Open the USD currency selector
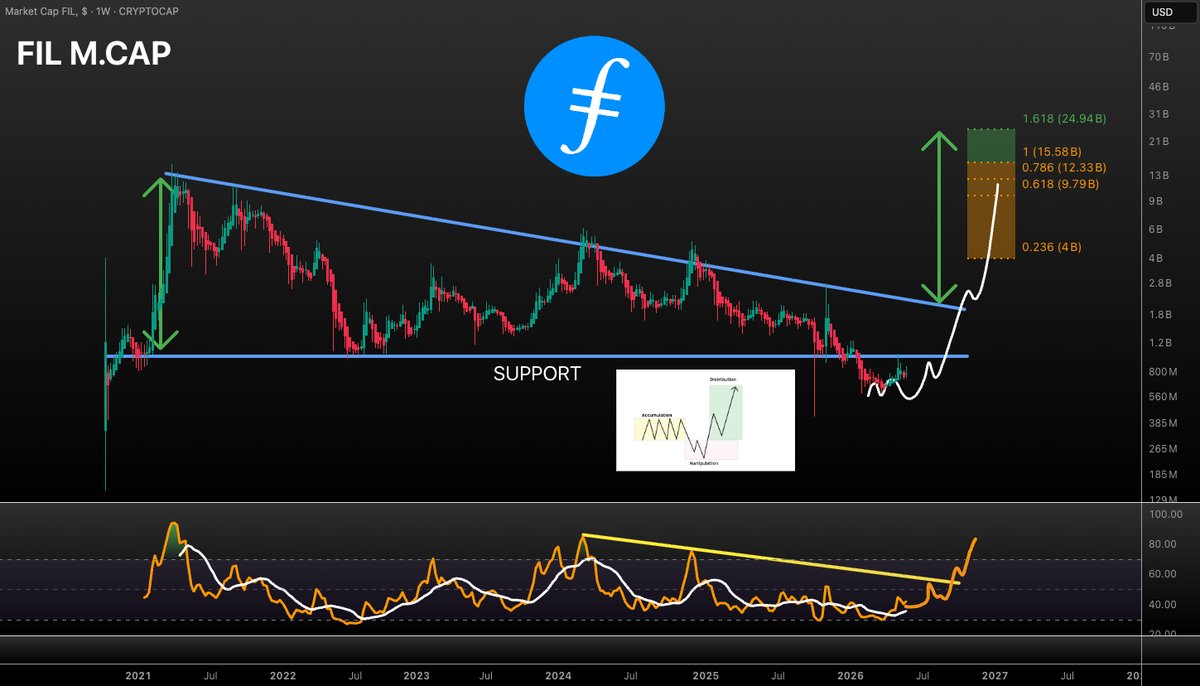This screenshot has height=686, width=1200. click(1168, 12)
